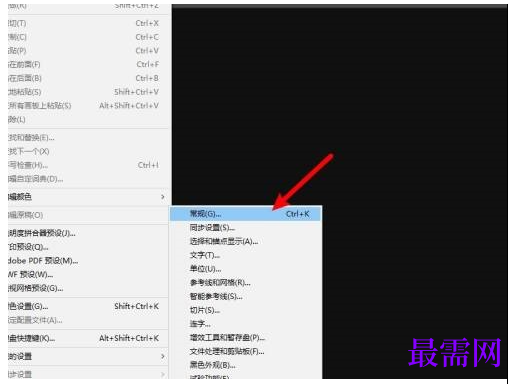Screen dimensions: 520x384
Task: Choose the Paste item with Ctrl+V shortcut
Action: [x=88, y=51]
